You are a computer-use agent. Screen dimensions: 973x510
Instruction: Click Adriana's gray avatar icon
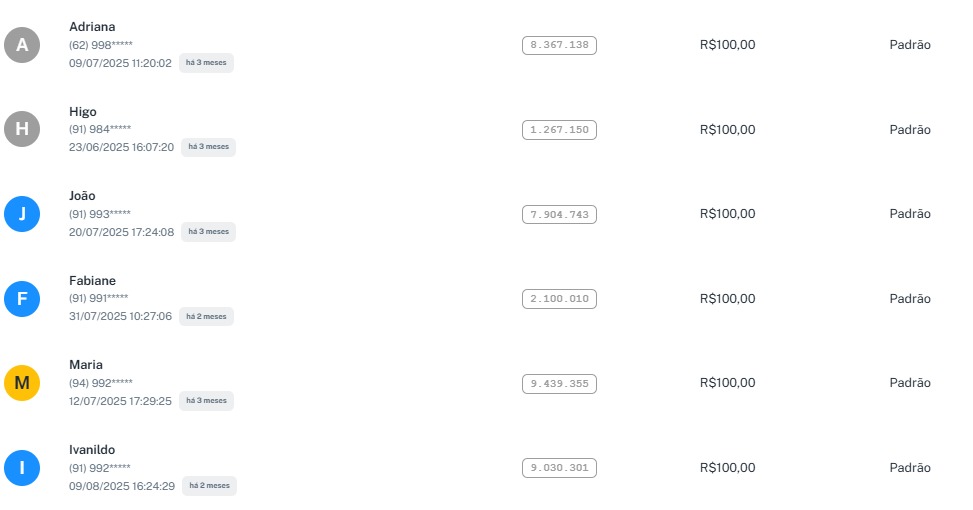tap(22, 45)
